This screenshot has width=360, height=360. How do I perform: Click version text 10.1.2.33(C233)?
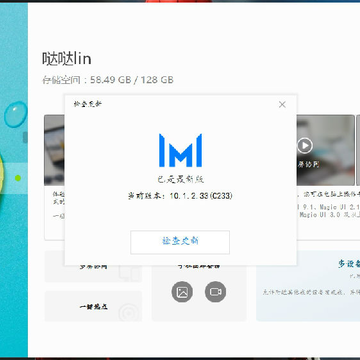pos(201,196)
